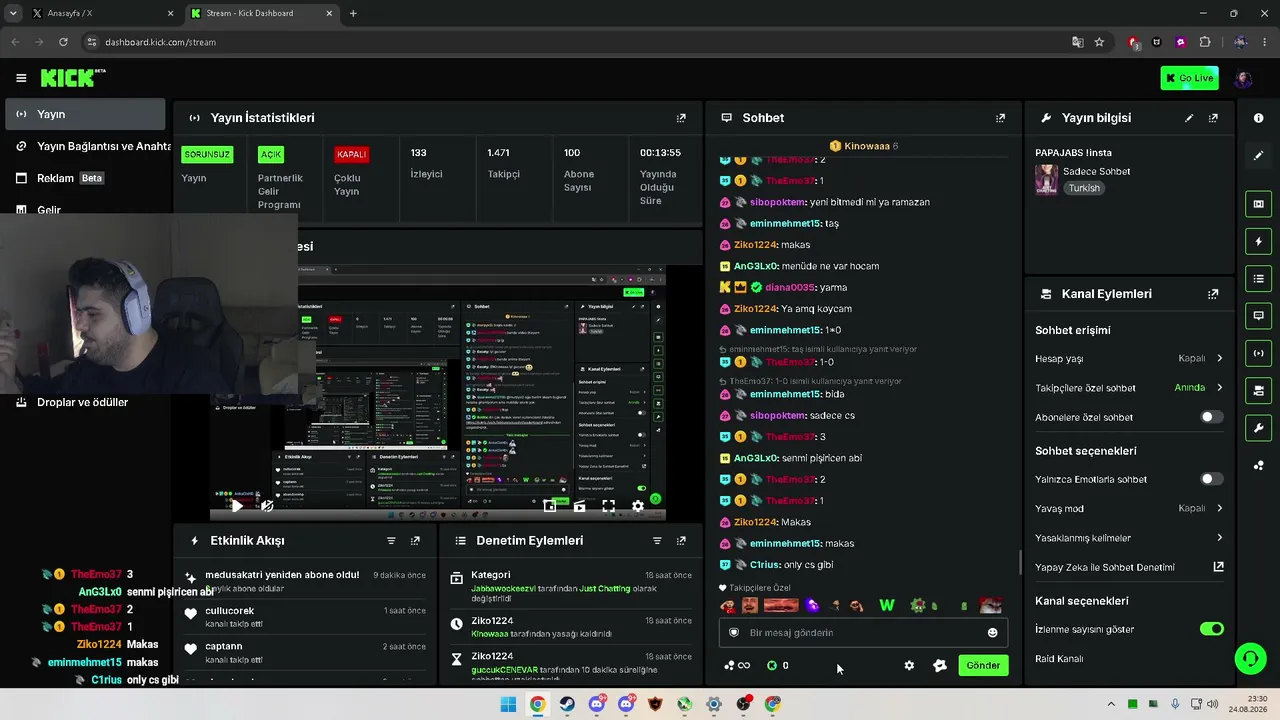The image size is (1280, 720).
Task: Unmute the stream preview audio
Action: coord(267,506)
